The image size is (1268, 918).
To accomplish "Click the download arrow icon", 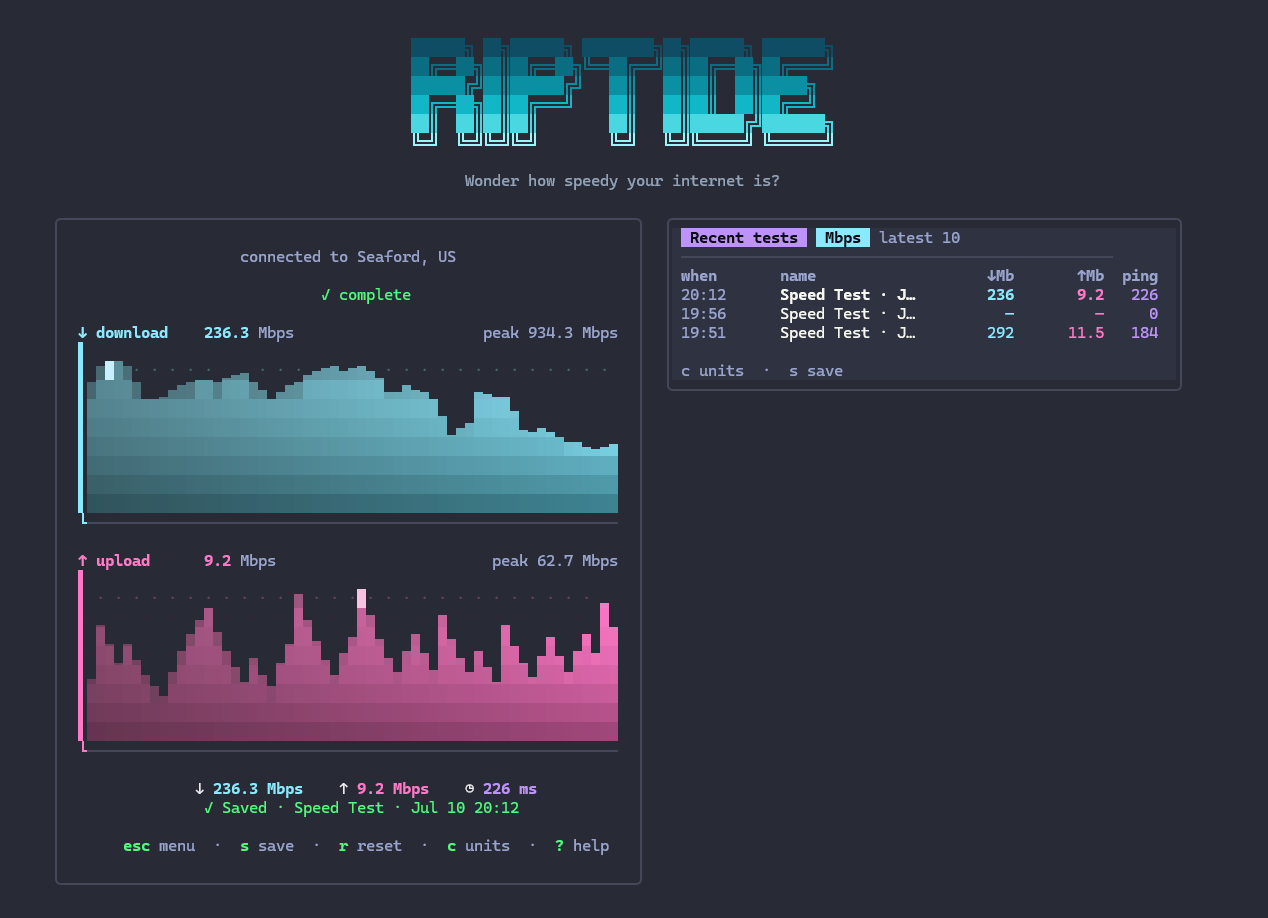I will point(82,333).
